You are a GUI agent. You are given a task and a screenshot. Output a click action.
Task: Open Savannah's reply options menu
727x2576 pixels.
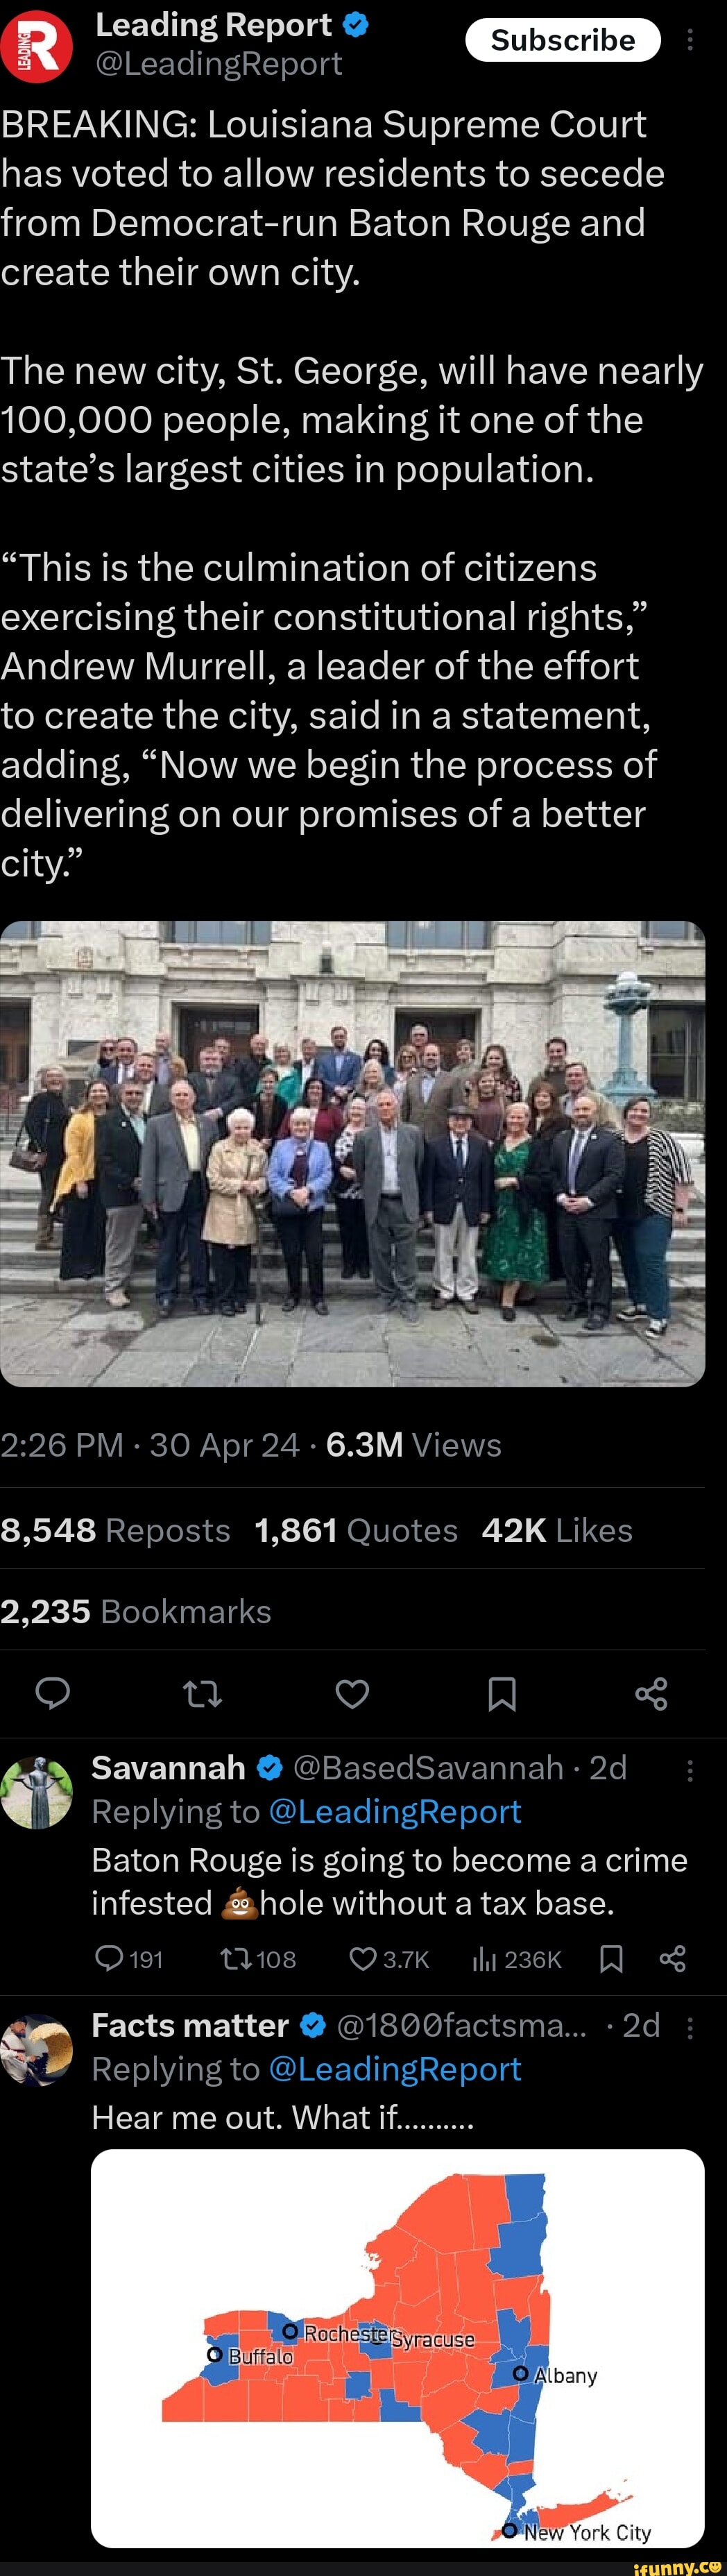click(690, 1771)
